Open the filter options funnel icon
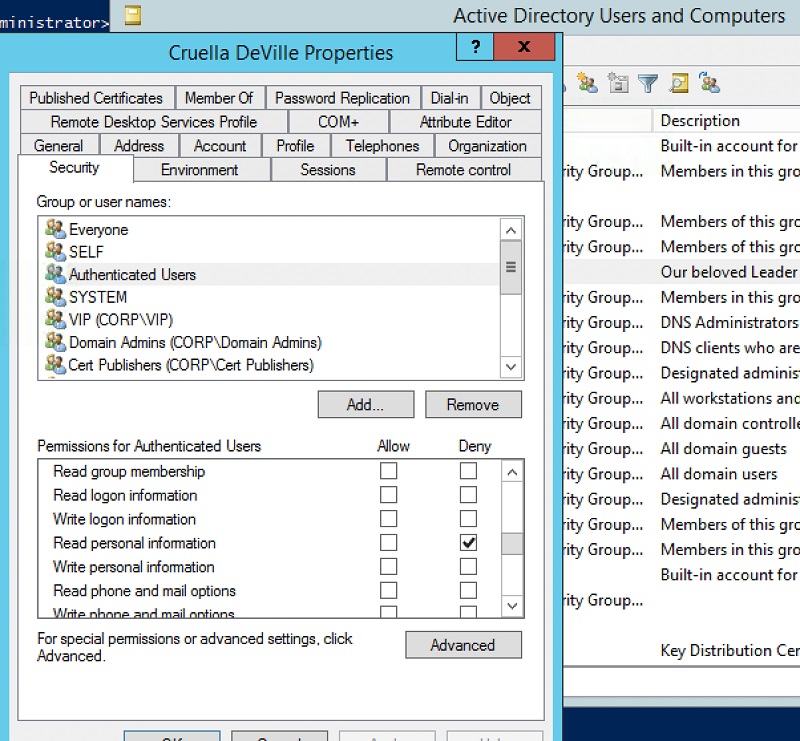800x741 pixels. [649, 84]
